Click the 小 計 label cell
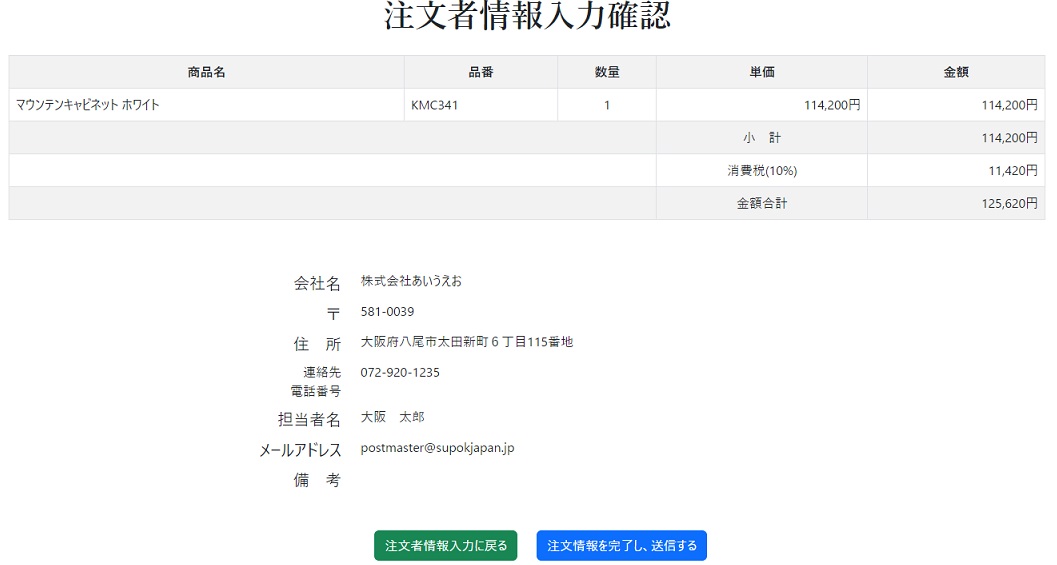 (762, 138)
